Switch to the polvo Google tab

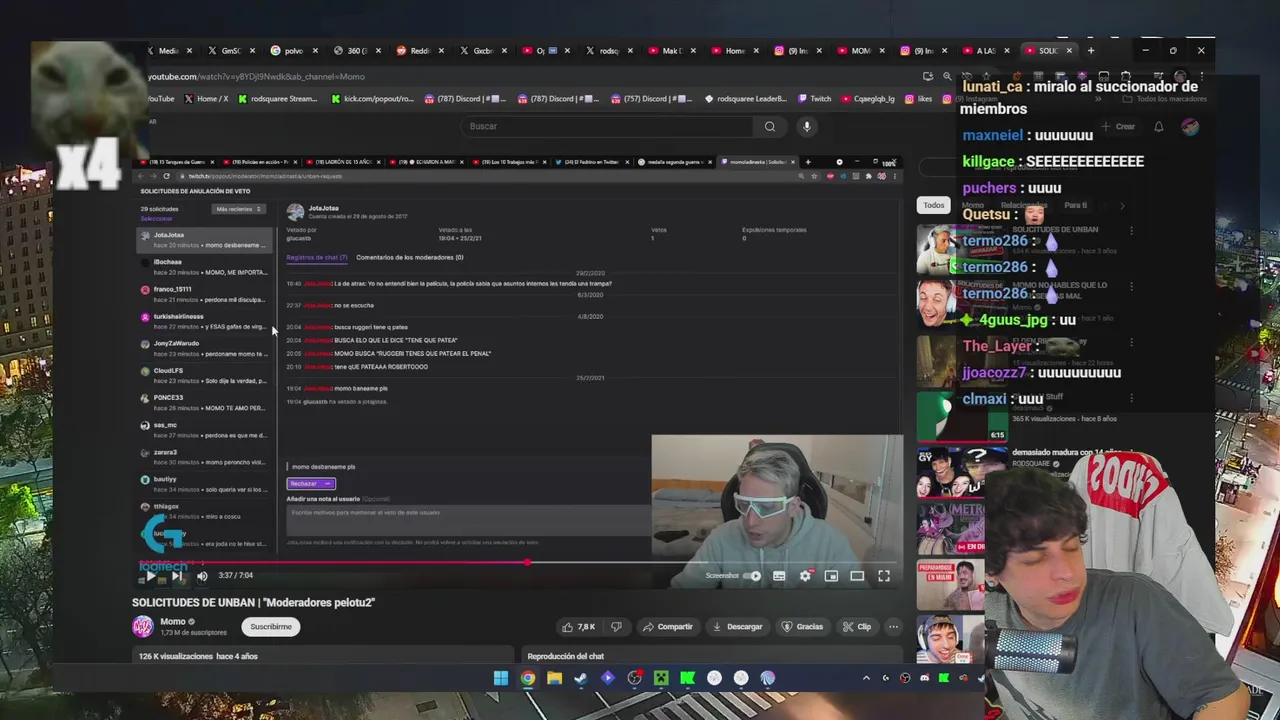click(293, 51)
